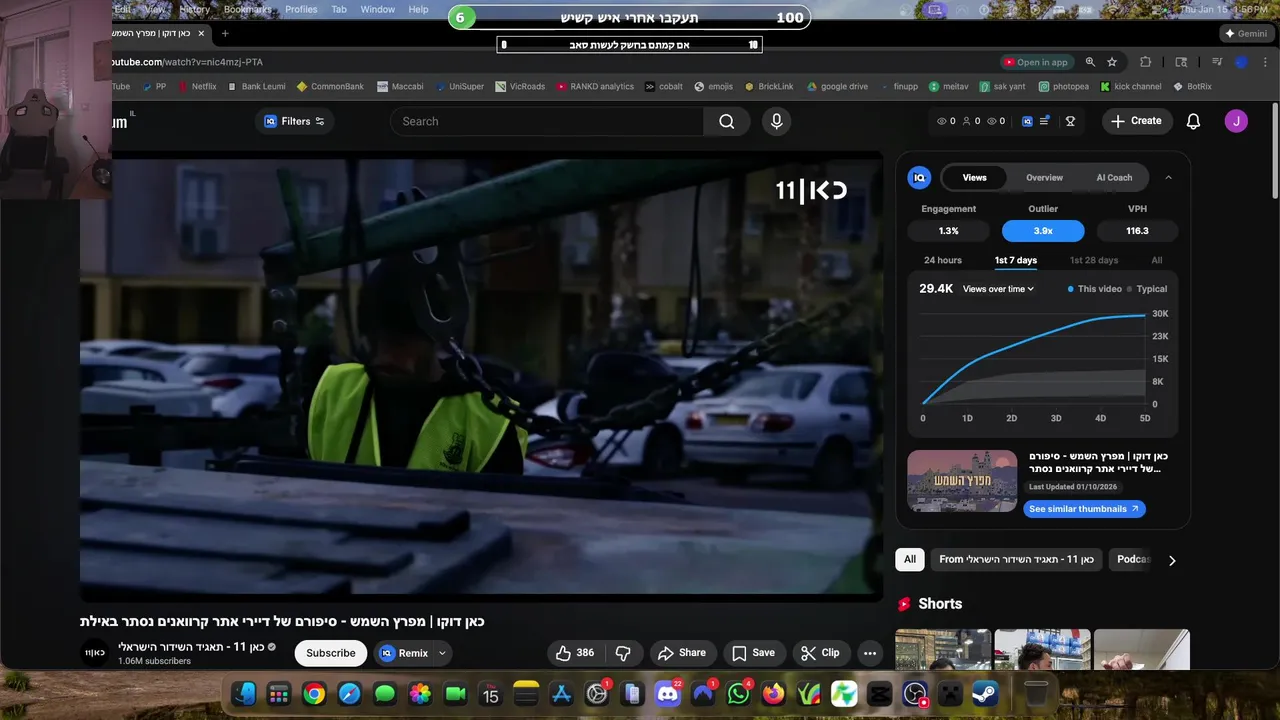Open Google Chrome from the dock
Image resolution: width=1280 pixels, height=720 pixels.
click(x=314, y=693)
